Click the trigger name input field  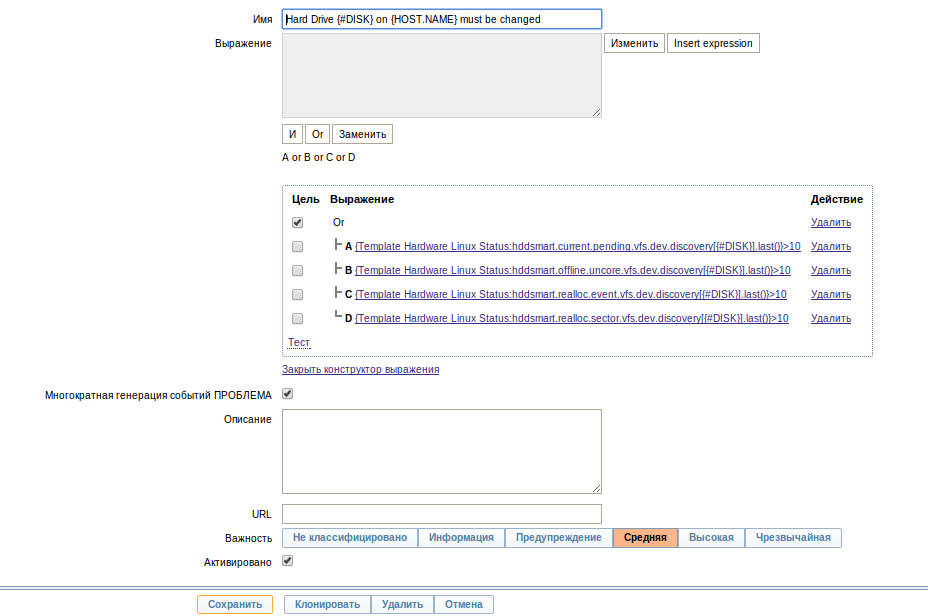click(x=442, y=19)
